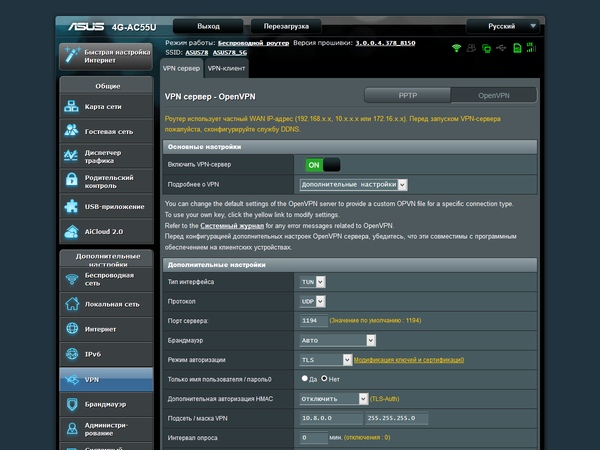Toggle the Enable VPN server ON switch
600x450 pixels.
tap(323, 165)
